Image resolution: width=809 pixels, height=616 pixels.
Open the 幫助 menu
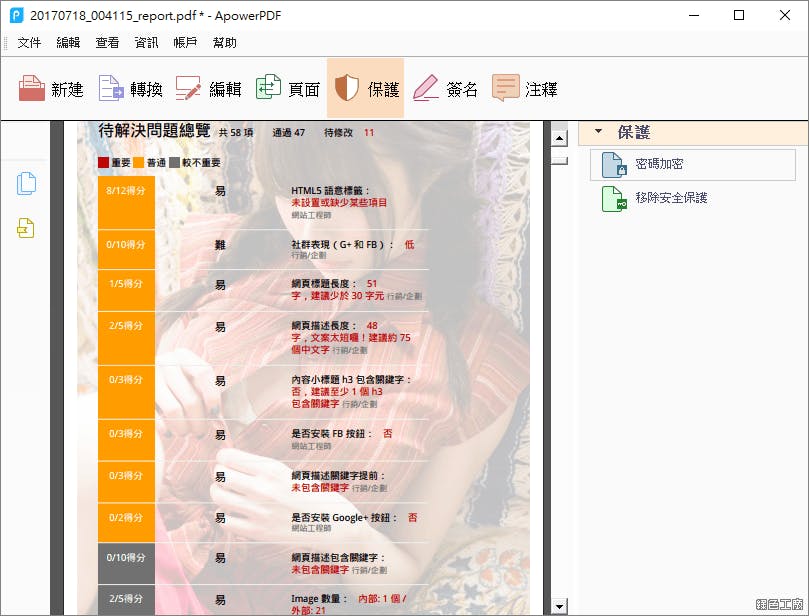[x=224, y=42]
